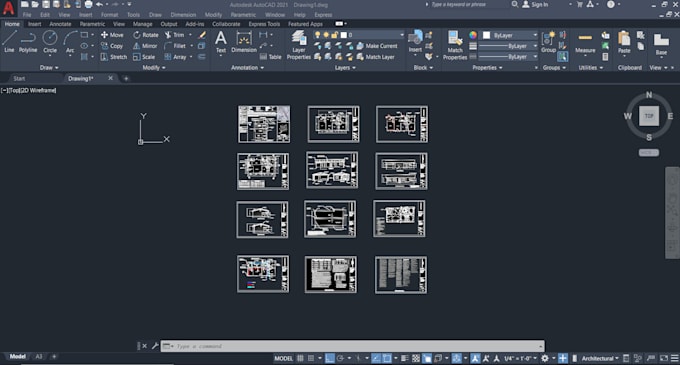The height and width of the screenshot is (365, 680).
Task: Click the Insert block tool
Action: coord(415,42)
